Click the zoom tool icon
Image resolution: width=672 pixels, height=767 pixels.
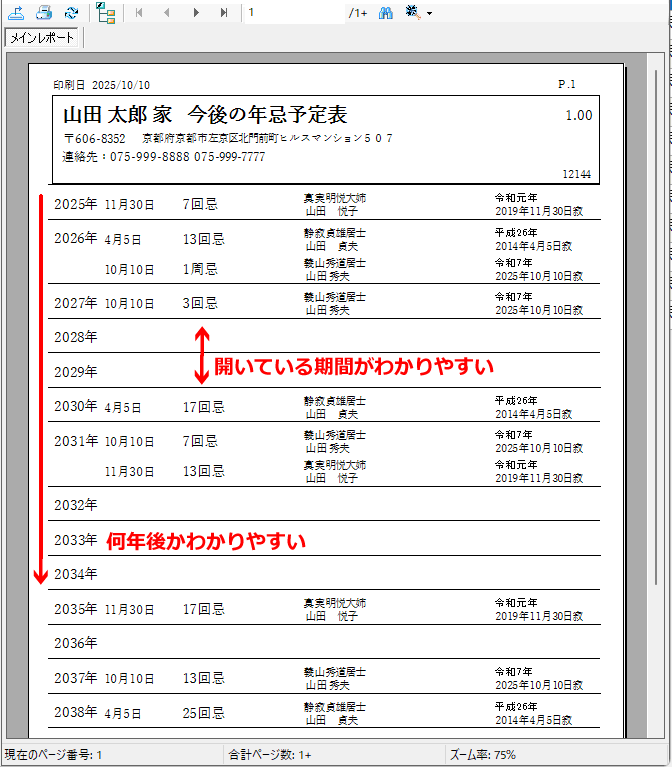coord(413,13)
